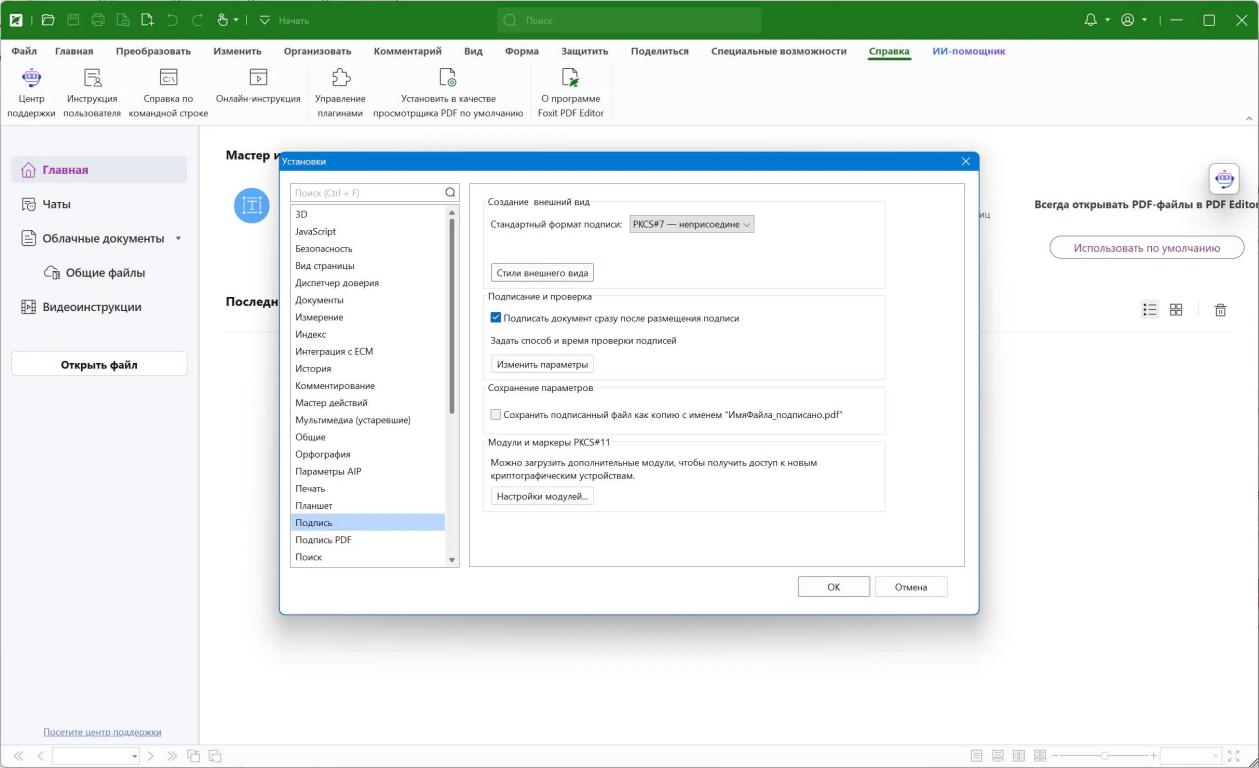Open Управление плагинами plugin manager
The height and width of the screenshot is (768, 1259).
(x=340, y=78)
